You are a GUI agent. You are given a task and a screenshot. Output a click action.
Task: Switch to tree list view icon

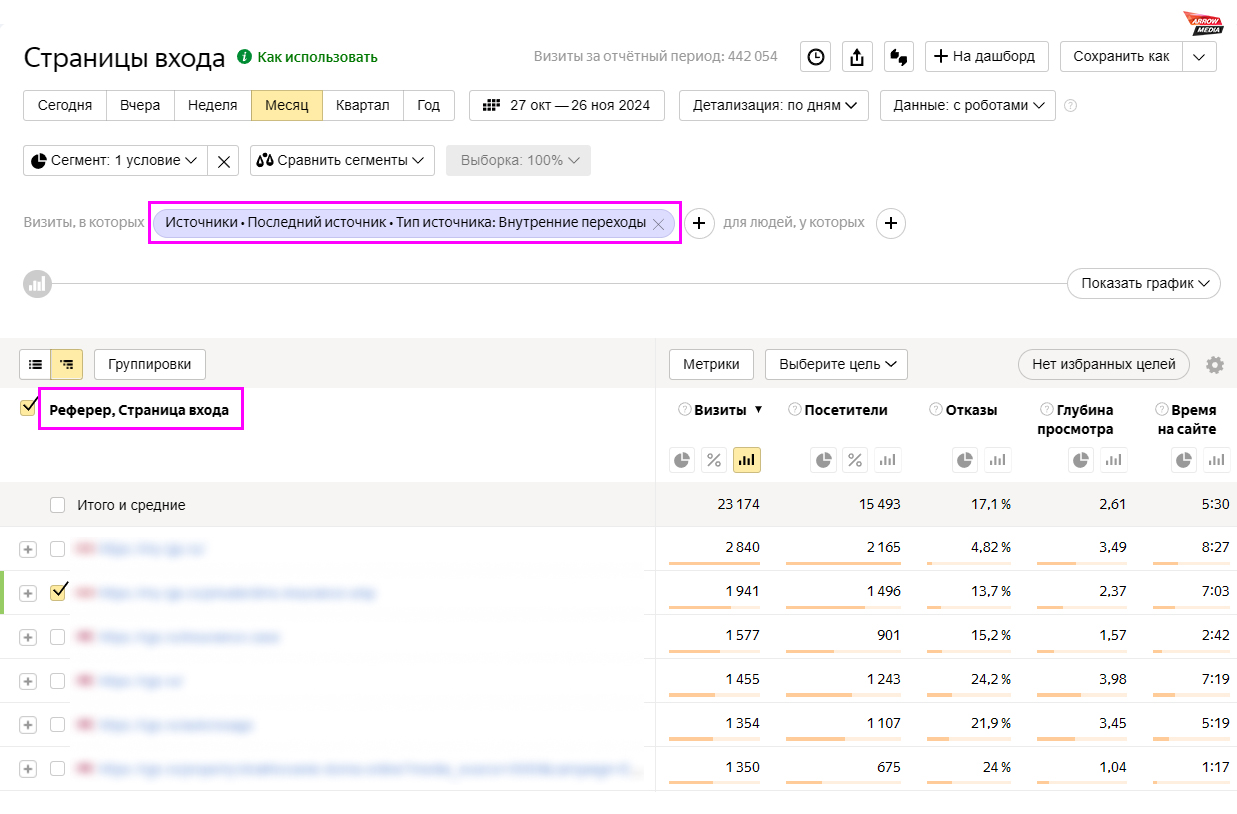click(x=67, y=365)
